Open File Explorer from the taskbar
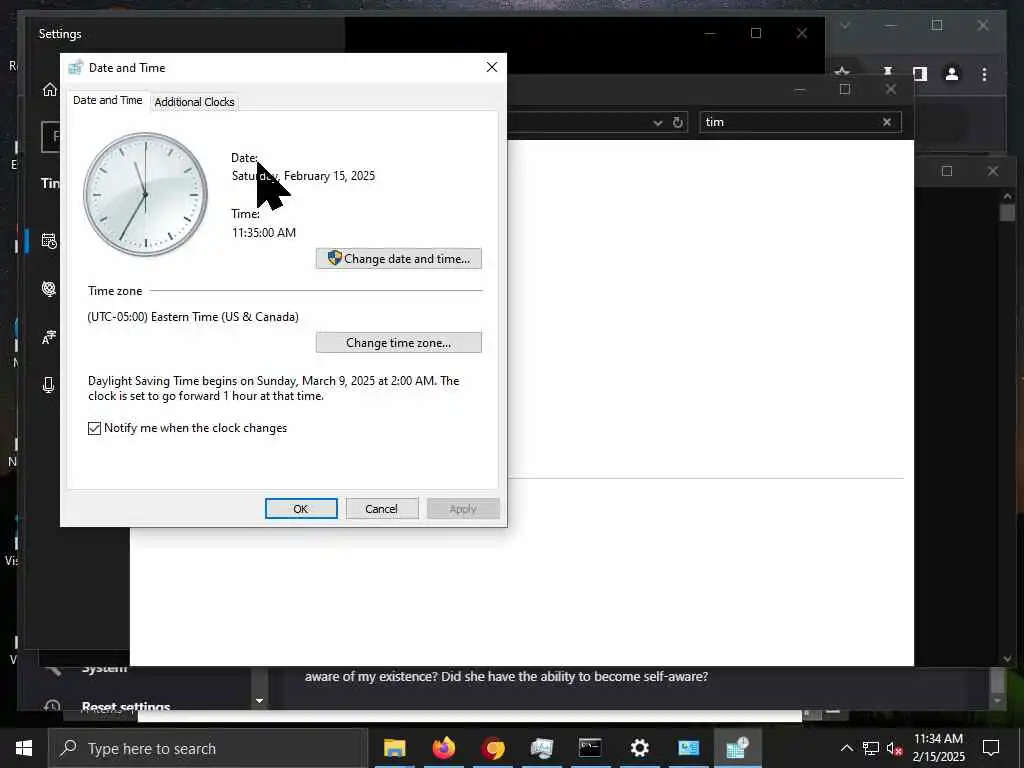 click(394, 748)
